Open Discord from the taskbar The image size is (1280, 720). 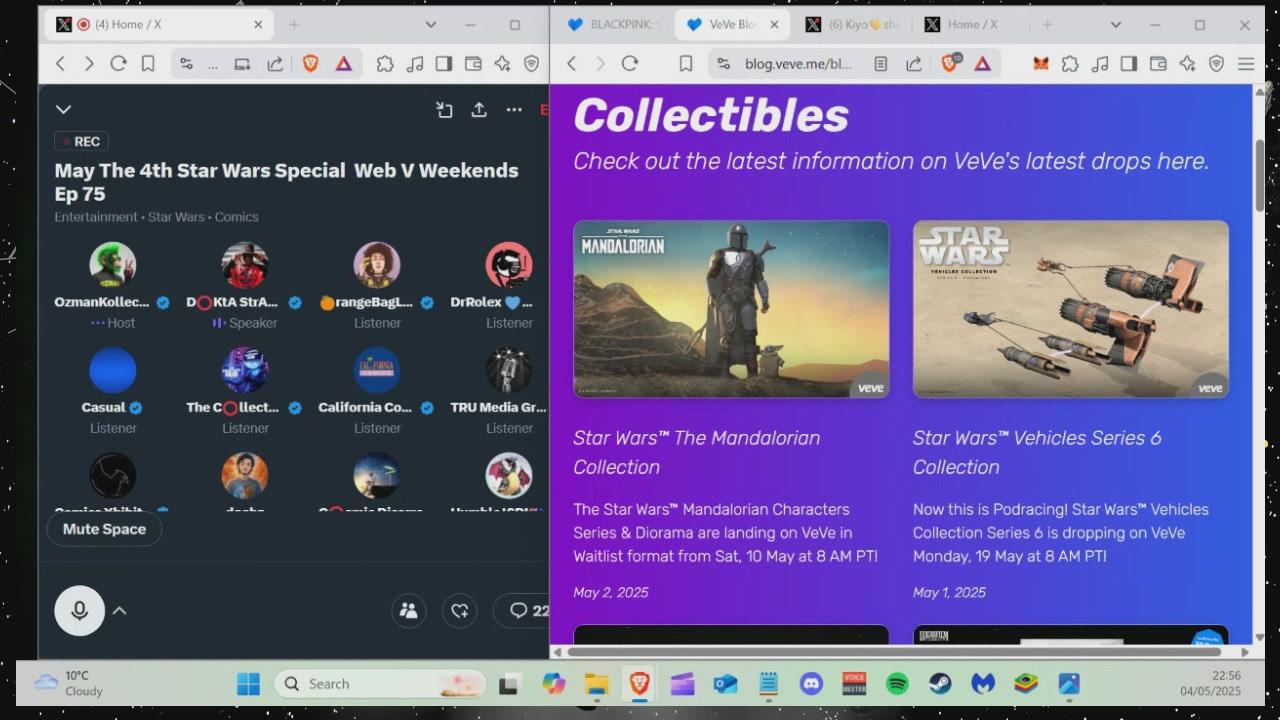click(811, 684)
